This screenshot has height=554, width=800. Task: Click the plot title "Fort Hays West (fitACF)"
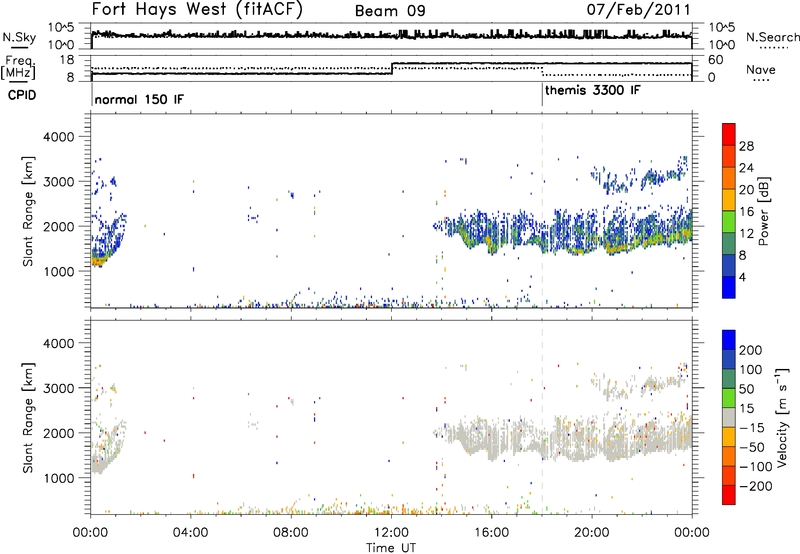(x=197, y=10)
